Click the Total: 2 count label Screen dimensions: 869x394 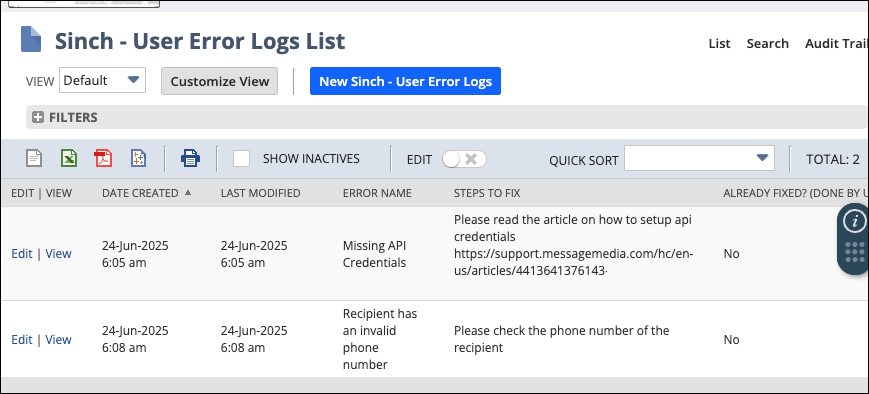[833, 160]
